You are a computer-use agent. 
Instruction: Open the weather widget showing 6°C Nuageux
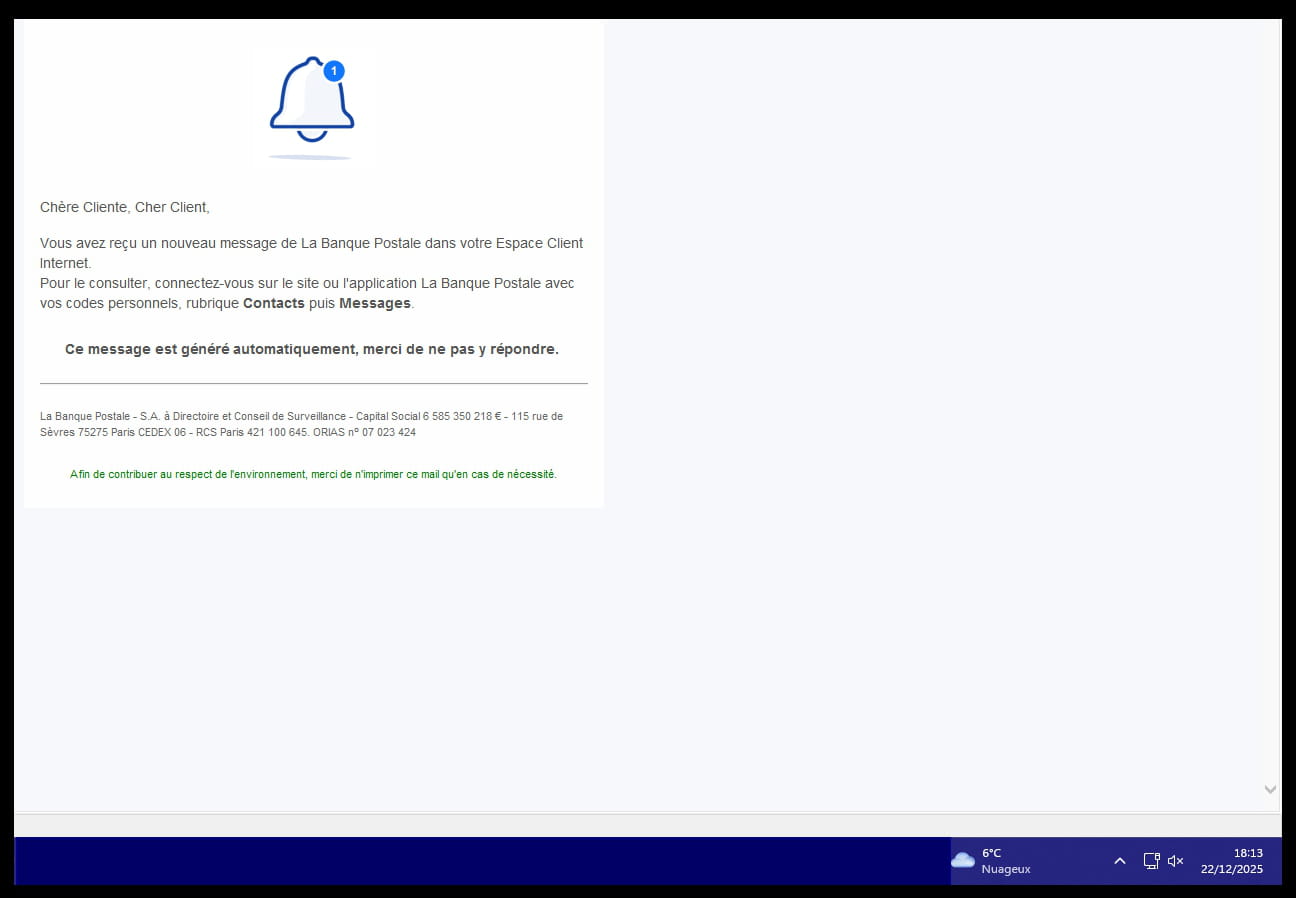pos(992,861)
